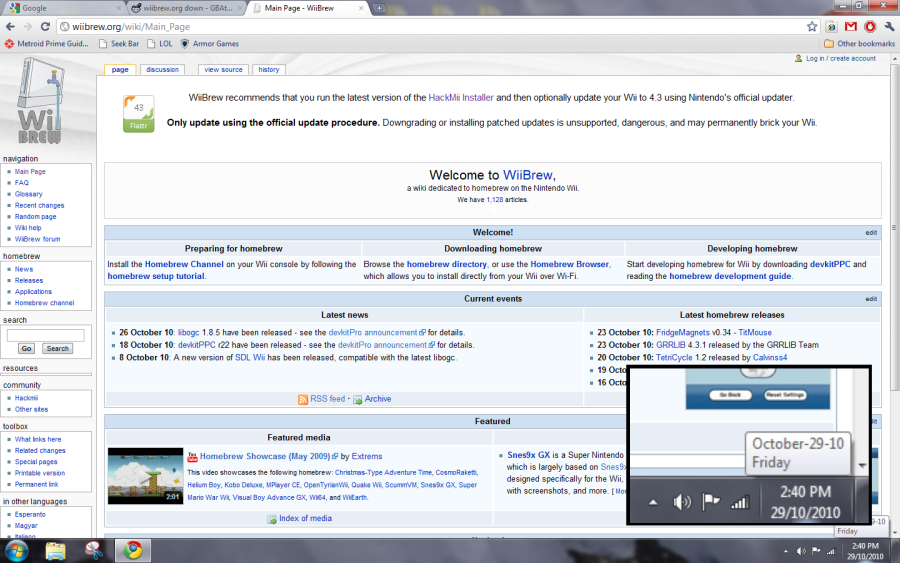Open the discussion tab of the wiki
Viewport: 900px width, 563px height.
click(x=162, y=70)
